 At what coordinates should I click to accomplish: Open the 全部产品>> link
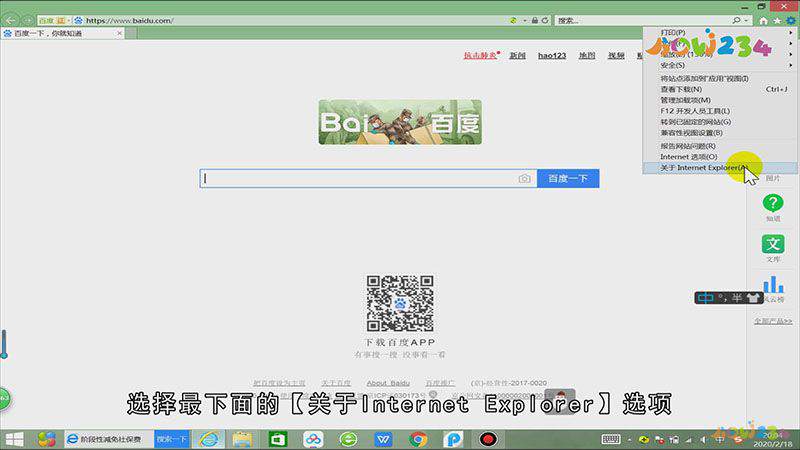click(773, 321)
